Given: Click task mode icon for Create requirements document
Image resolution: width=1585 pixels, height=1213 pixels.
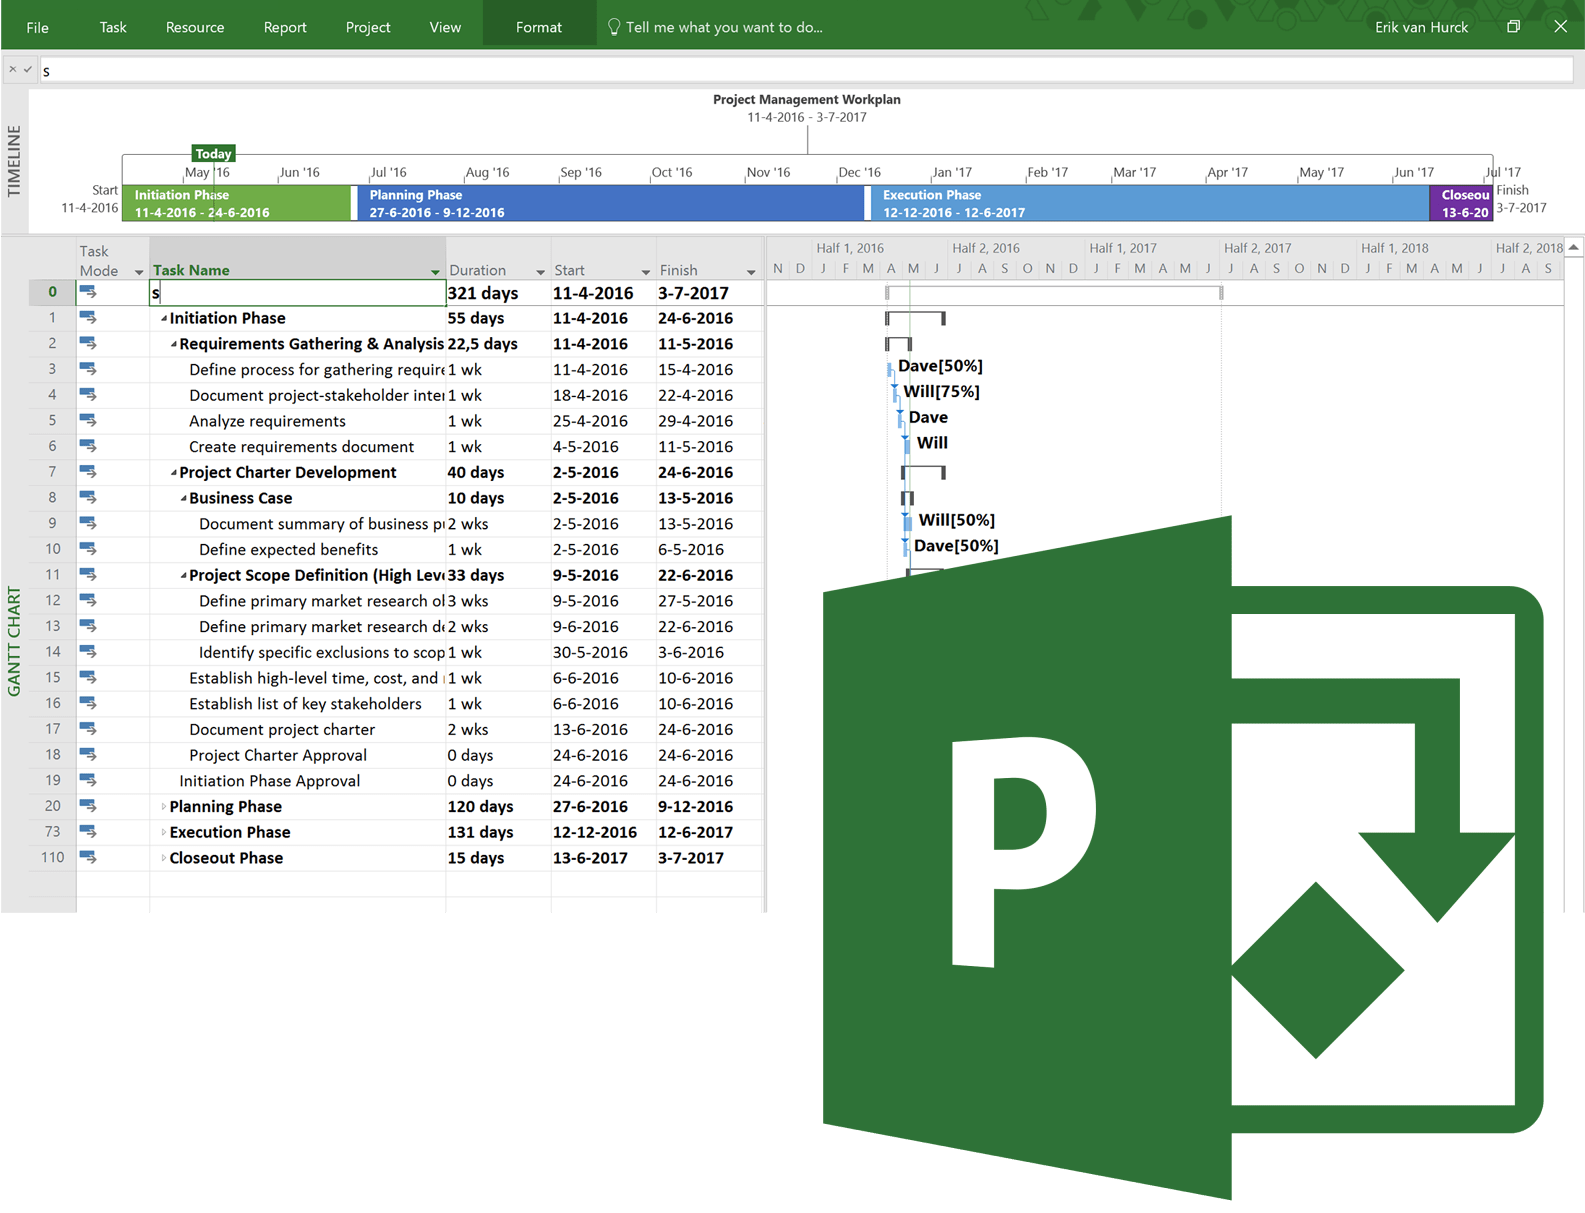Looking at the screenshot, I should pyautogui.click(x=88, y=446).
